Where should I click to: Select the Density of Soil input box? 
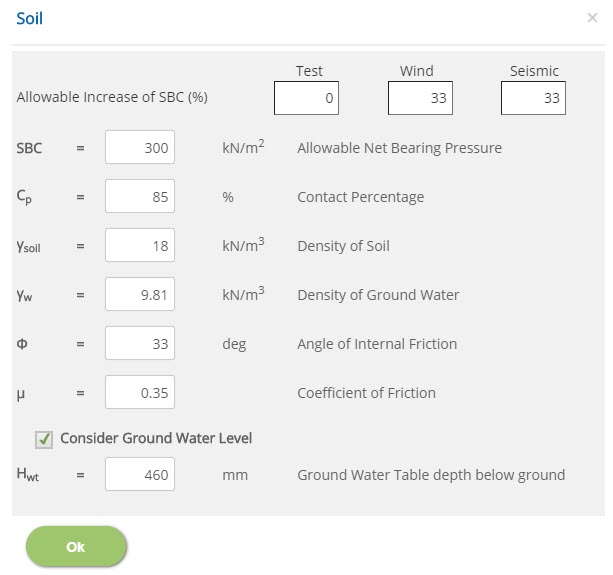pos(140,245)
